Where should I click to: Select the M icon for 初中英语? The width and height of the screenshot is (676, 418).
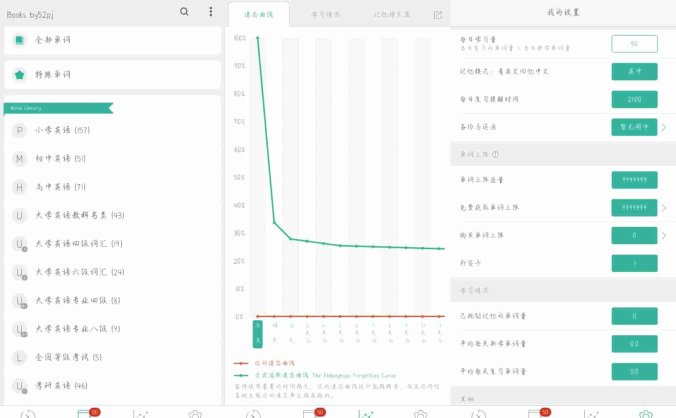[19, 159]
